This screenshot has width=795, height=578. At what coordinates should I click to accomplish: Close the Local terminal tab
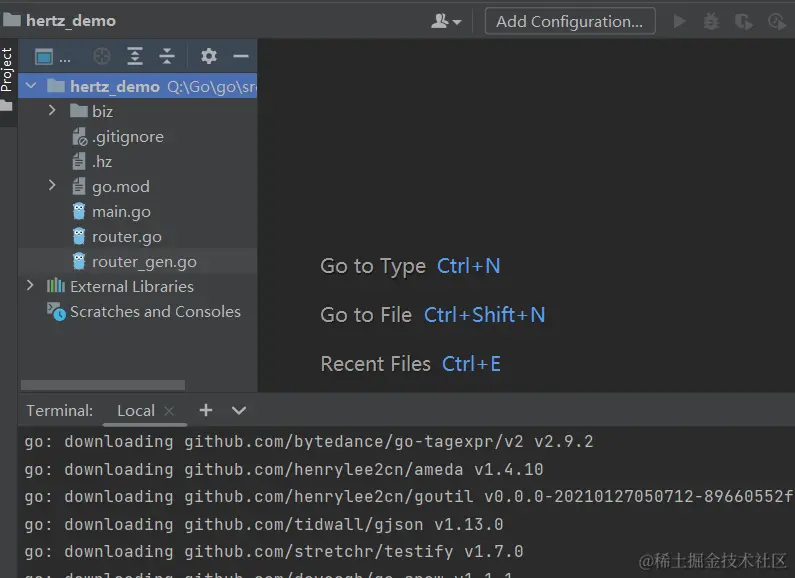169,411
